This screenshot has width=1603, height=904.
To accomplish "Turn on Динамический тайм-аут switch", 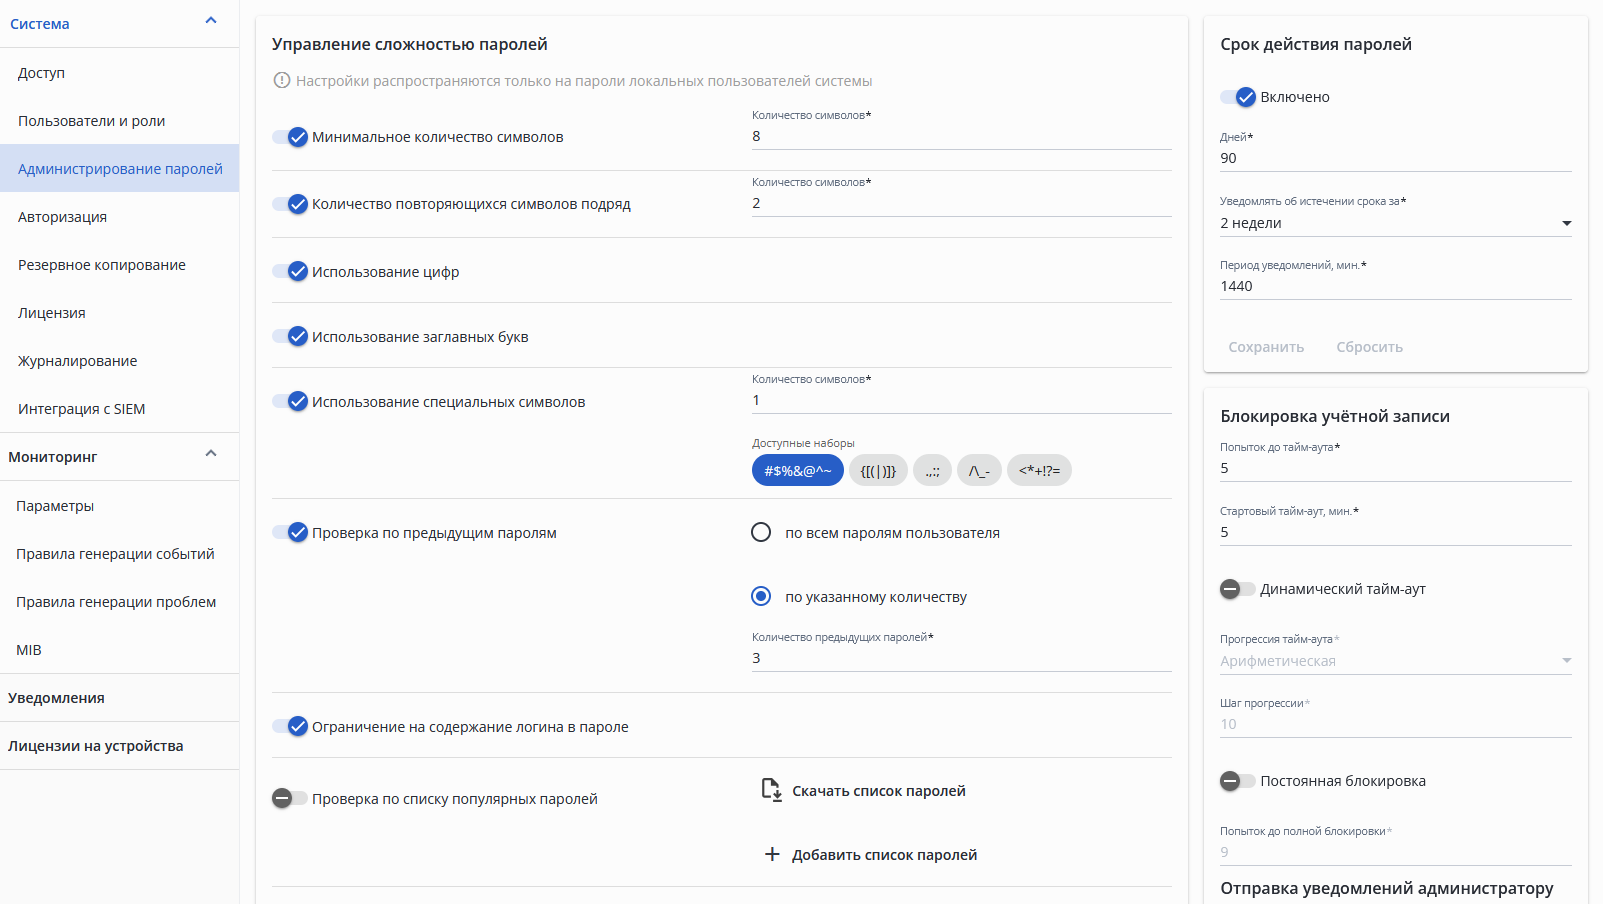I will pyautogui.click(x=1237, y=589).
